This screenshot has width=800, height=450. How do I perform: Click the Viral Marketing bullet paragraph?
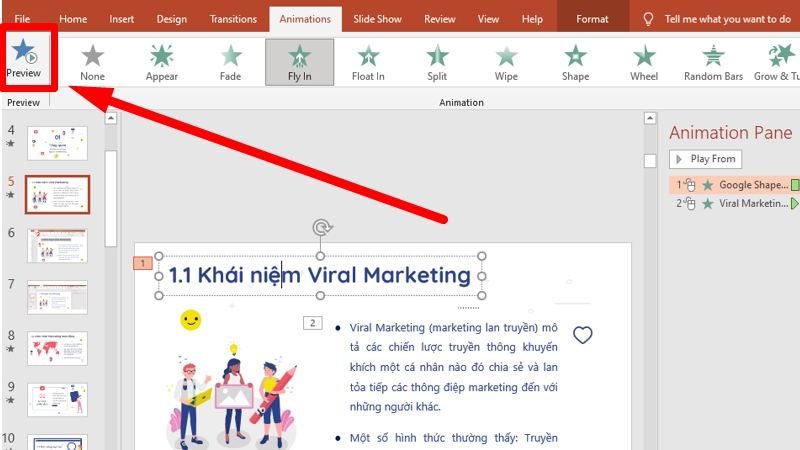(x=454, y=367)
